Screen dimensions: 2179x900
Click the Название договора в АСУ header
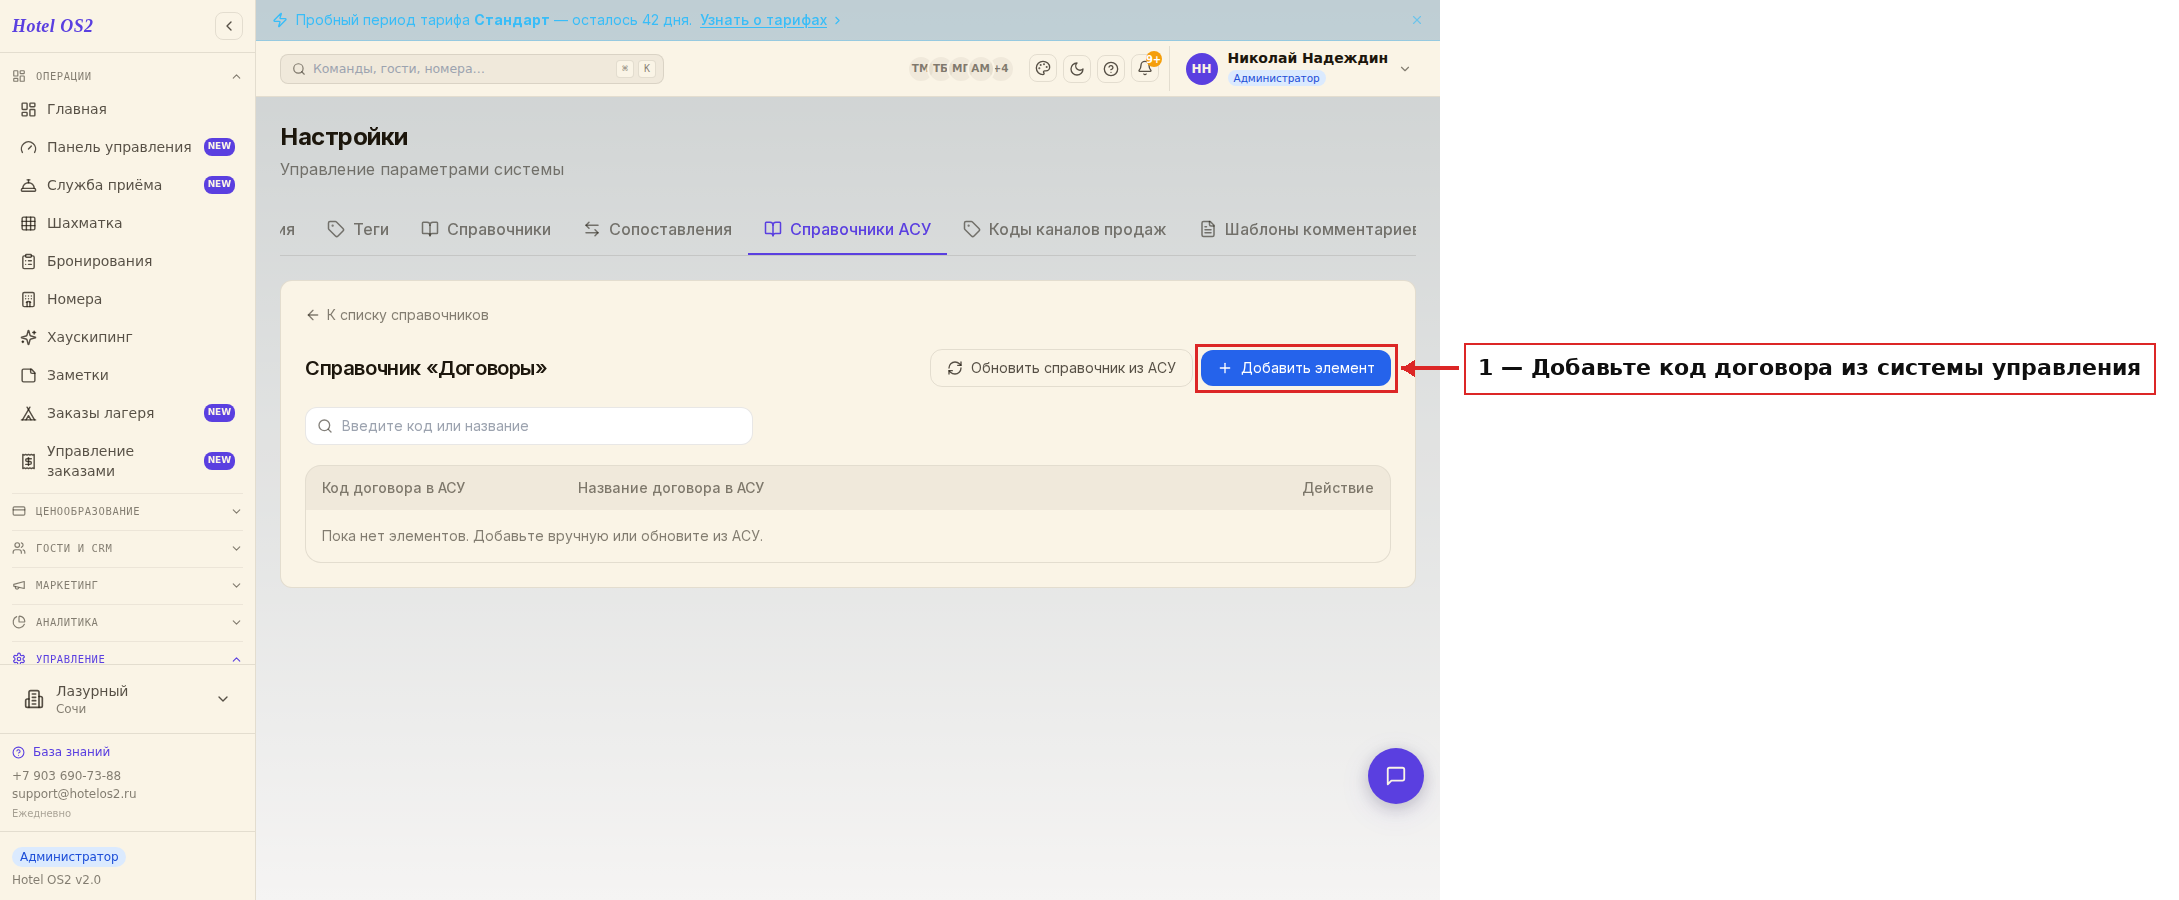point(670,488)
